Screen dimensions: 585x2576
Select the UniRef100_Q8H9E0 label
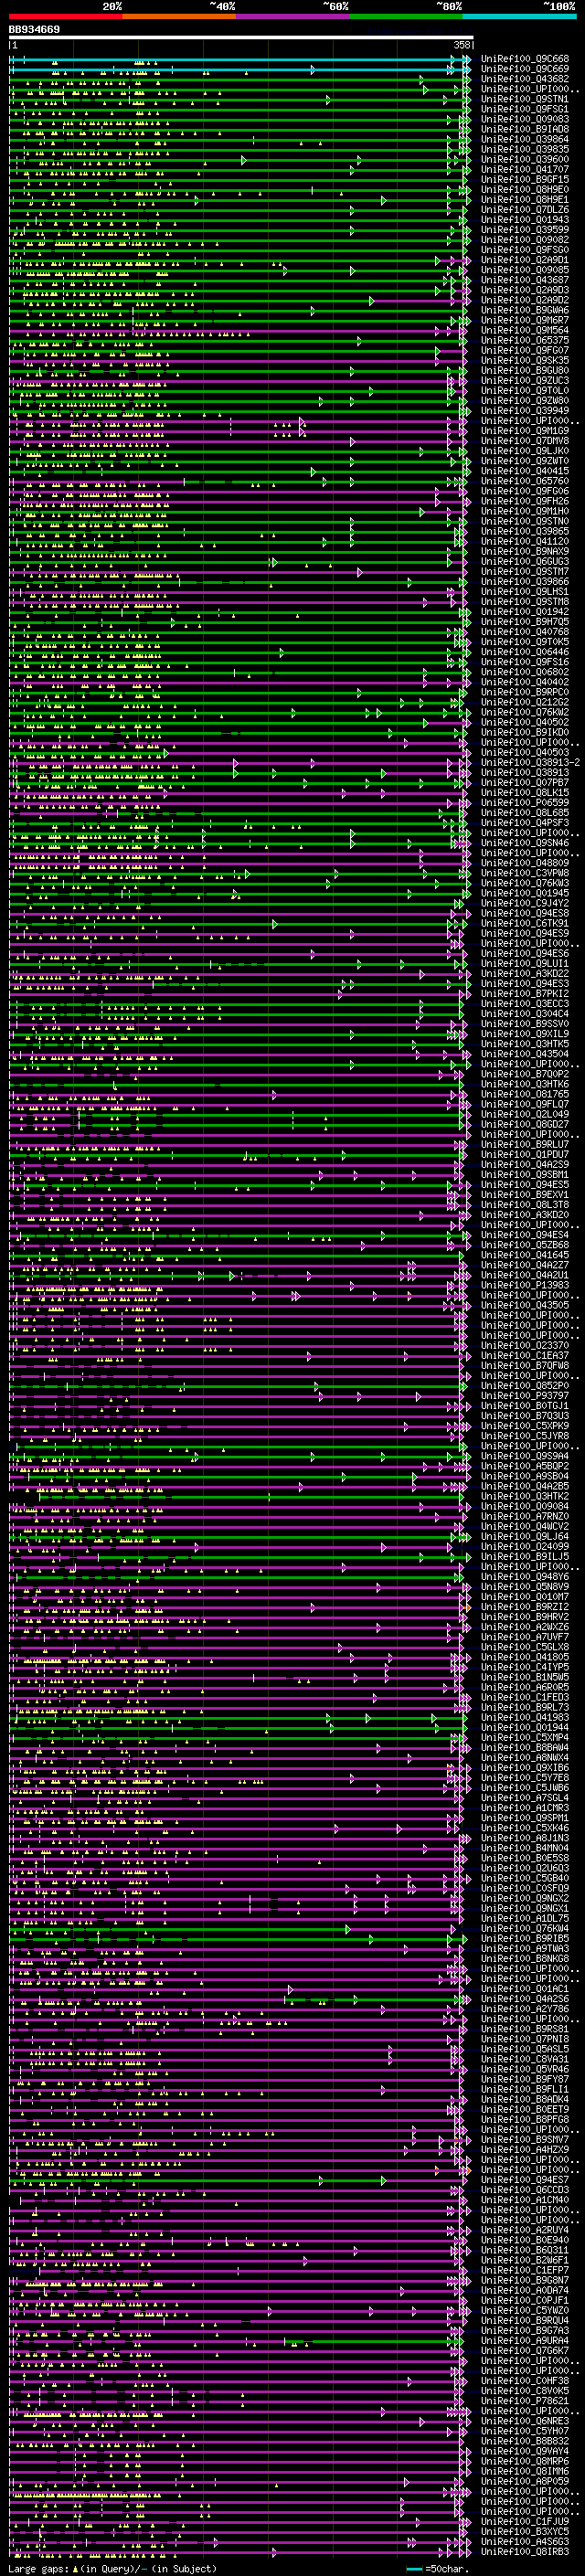[524, 189]
